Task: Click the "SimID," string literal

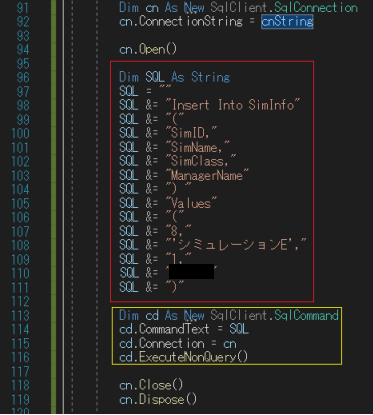Action: 192,133
